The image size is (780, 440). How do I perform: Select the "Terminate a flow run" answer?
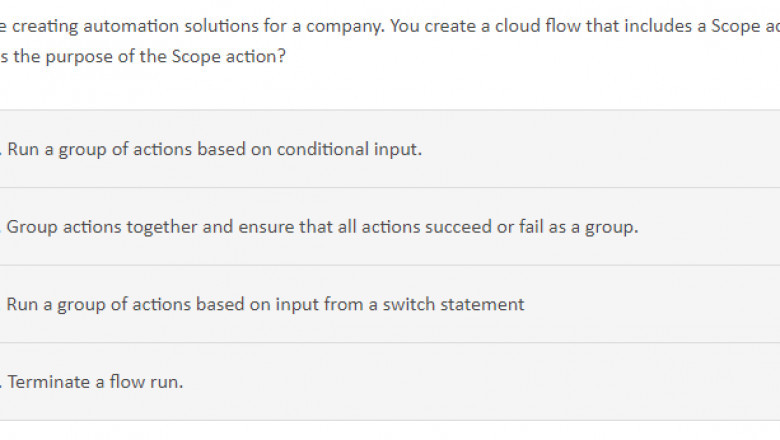pyautogui.click(x=95, y=381)
